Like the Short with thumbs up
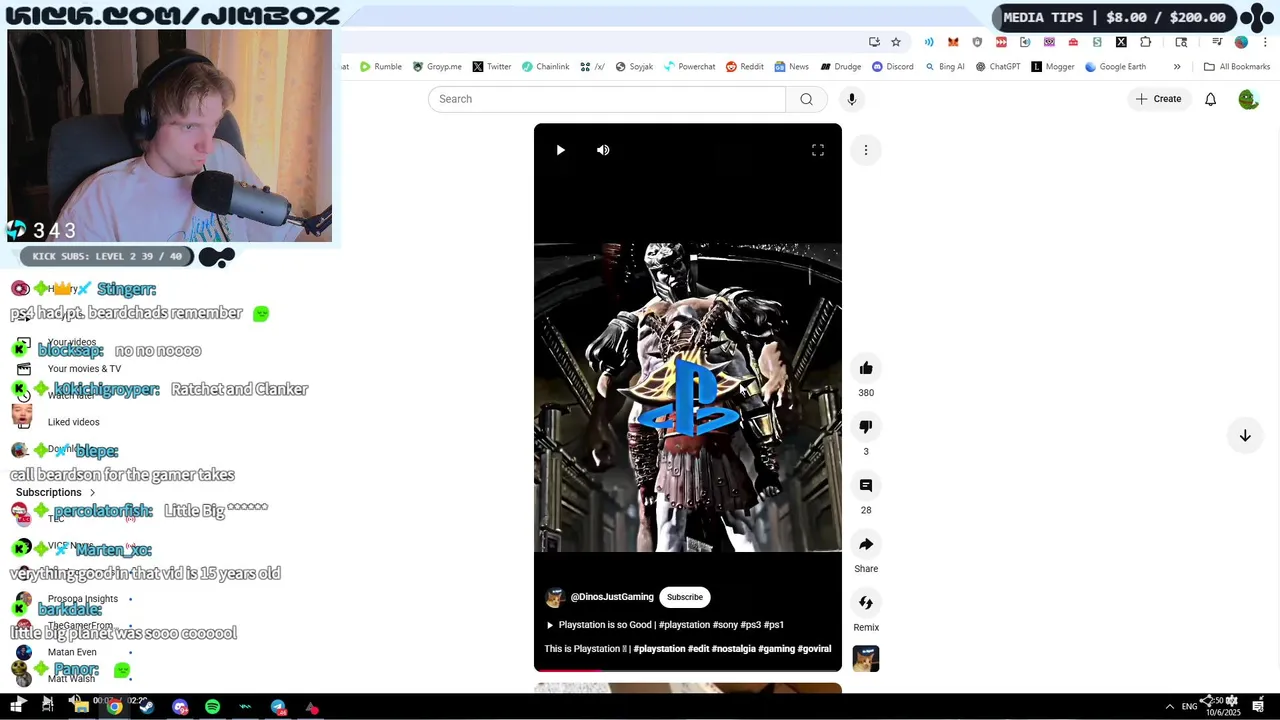 [x=866, y=368]
